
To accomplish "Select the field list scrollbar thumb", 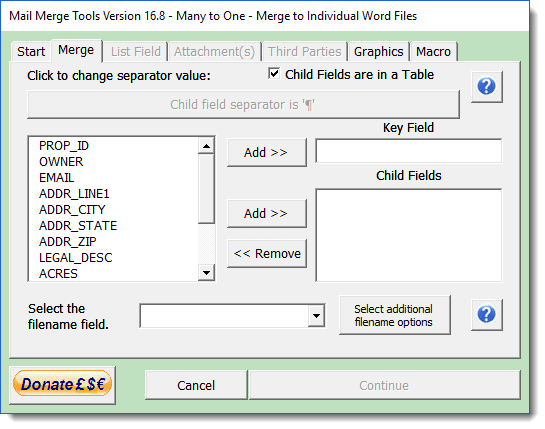I will pos(206,189).
